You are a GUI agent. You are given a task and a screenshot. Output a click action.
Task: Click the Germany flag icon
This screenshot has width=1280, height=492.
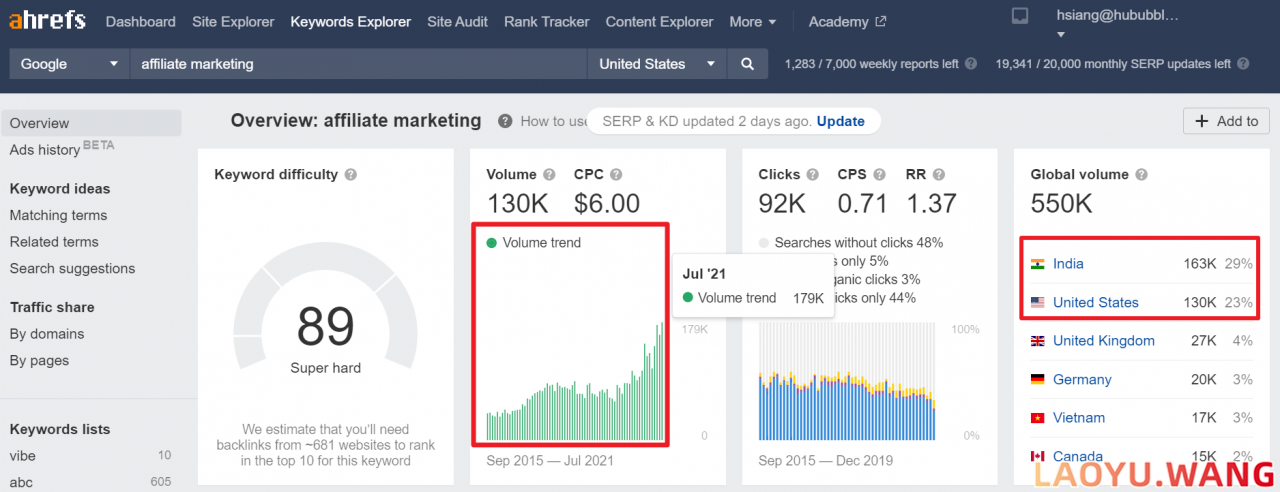(x=1038, y=379)
